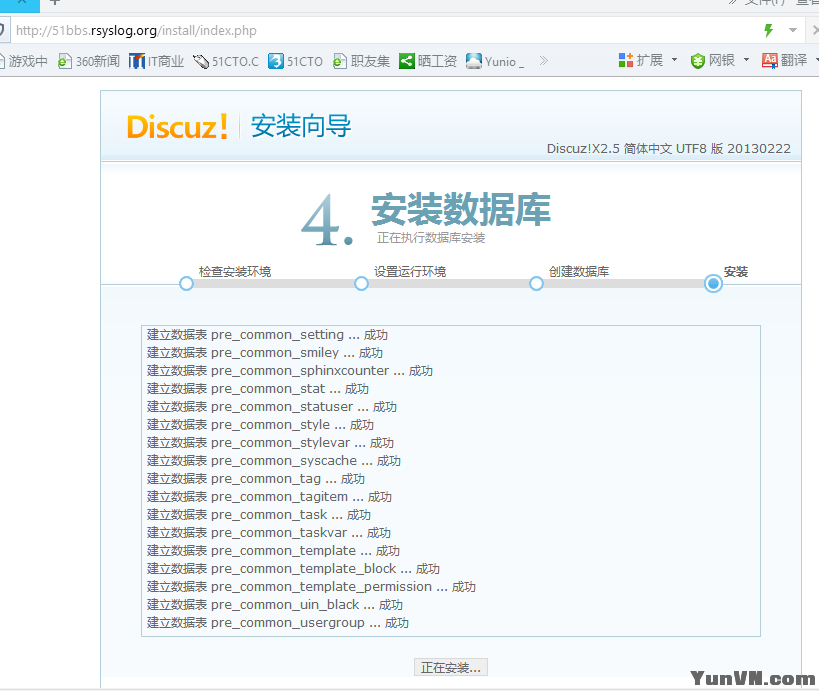Click the pre_common_taskvar log line
Screen dimensions: 819x691
coord(269,533)
